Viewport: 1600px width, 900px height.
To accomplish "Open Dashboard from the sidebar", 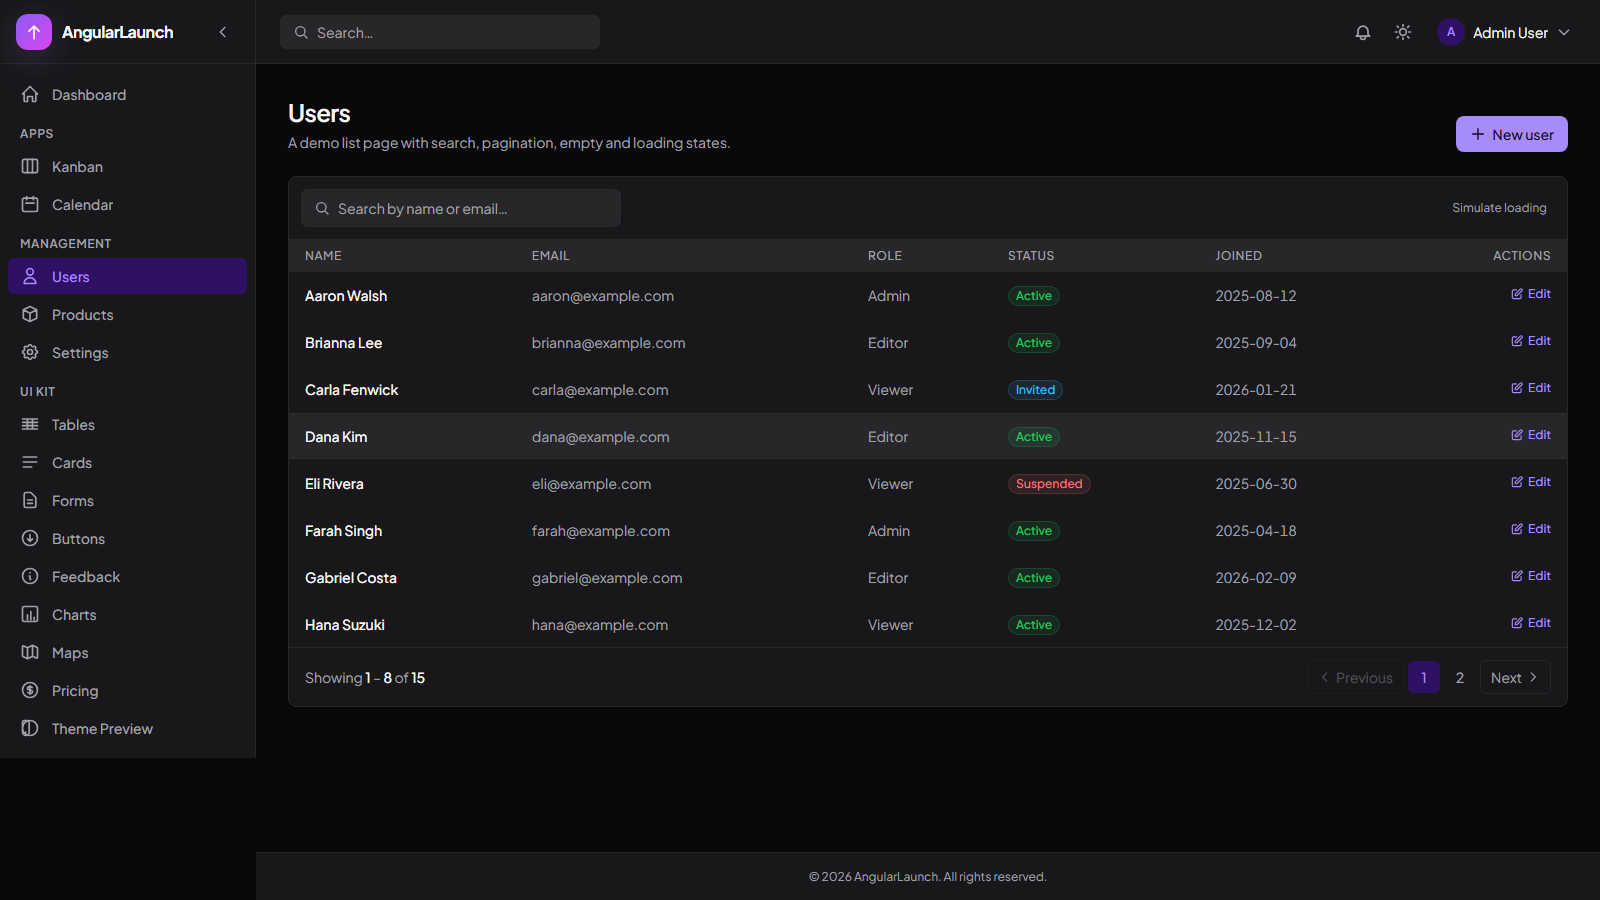I will (128, 95).
